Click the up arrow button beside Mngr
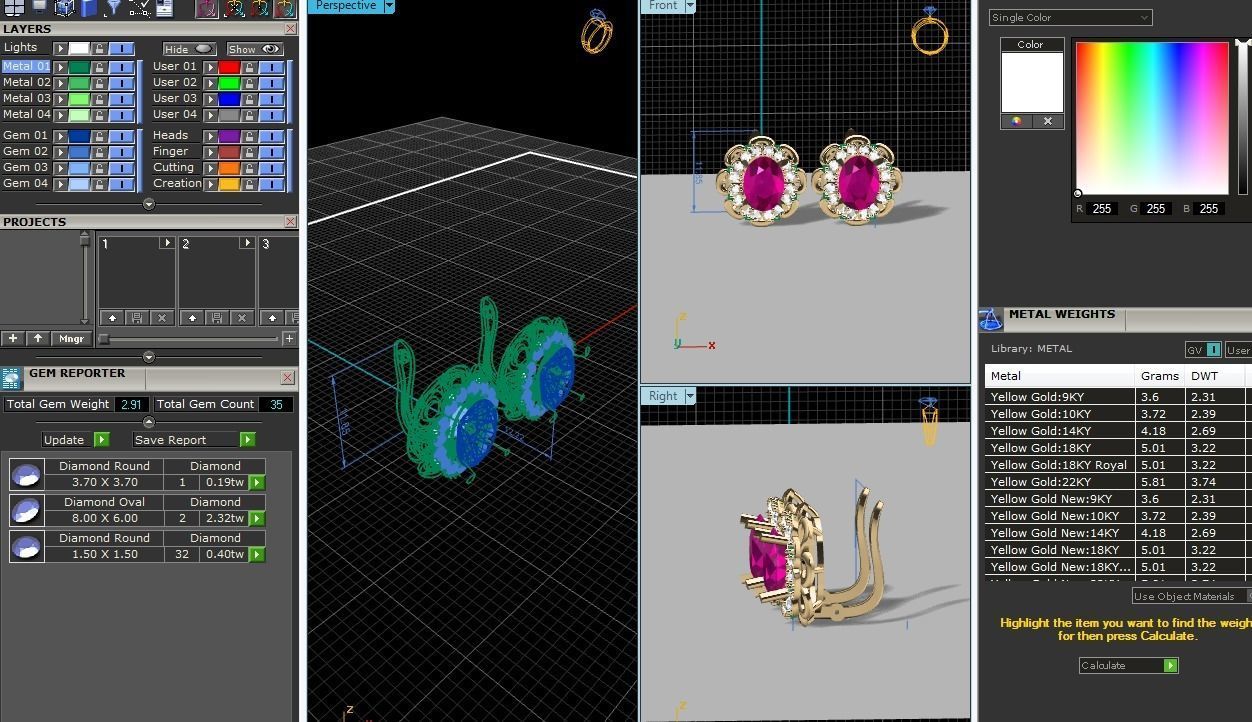This screenshot has width=1252, height=722. (x=38, y=339)
